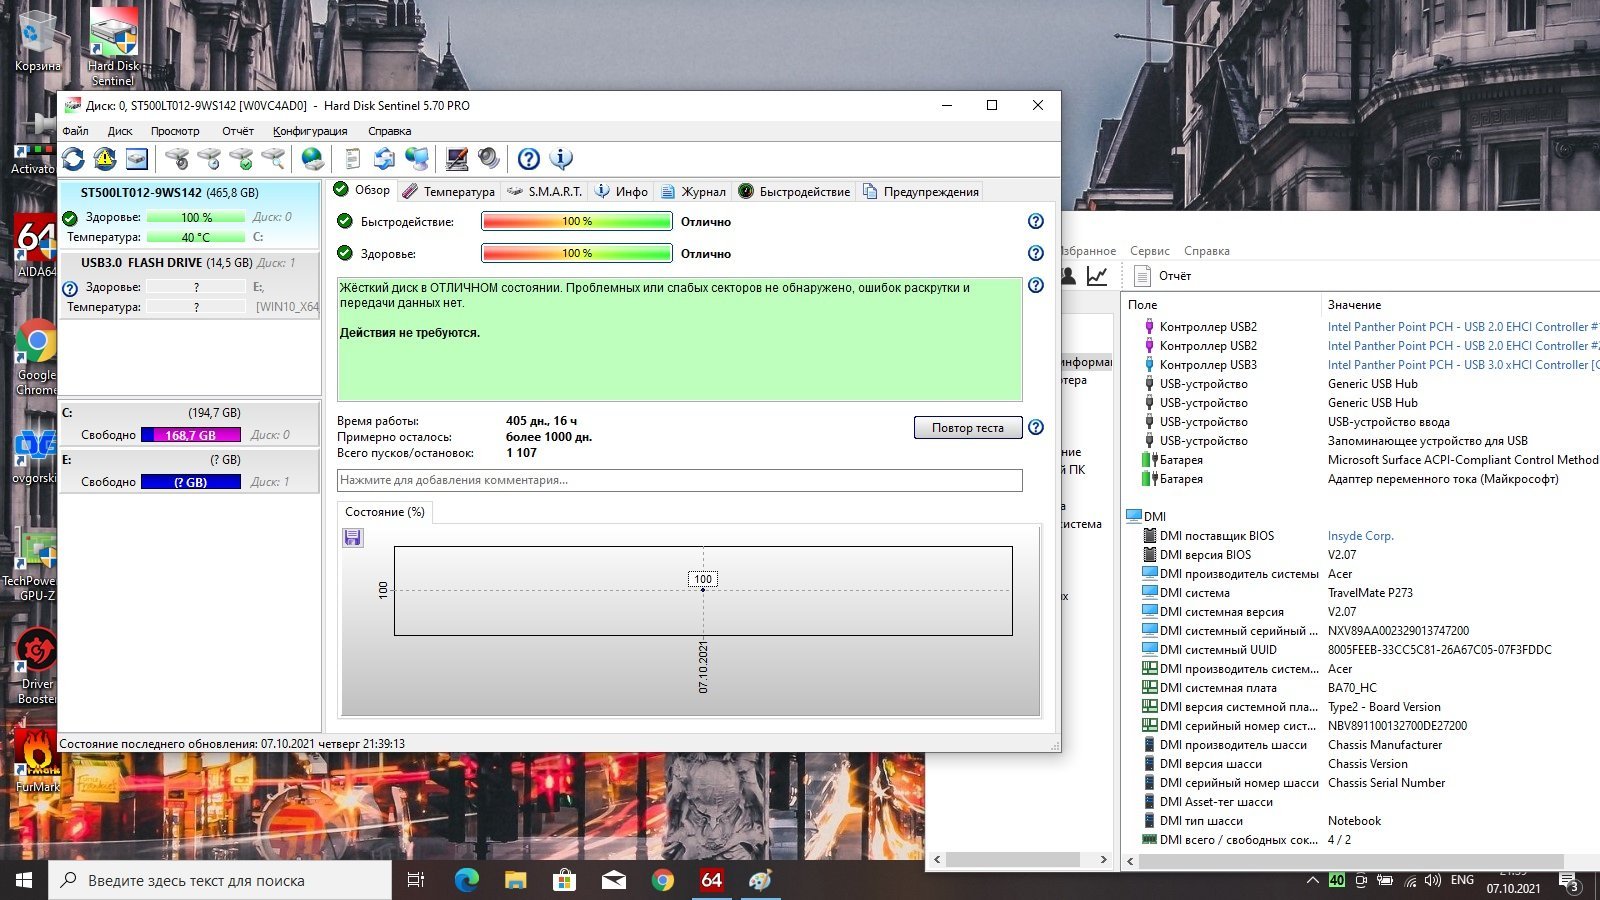
Task: Select Обзор tab
Action: tap(362, 190)
